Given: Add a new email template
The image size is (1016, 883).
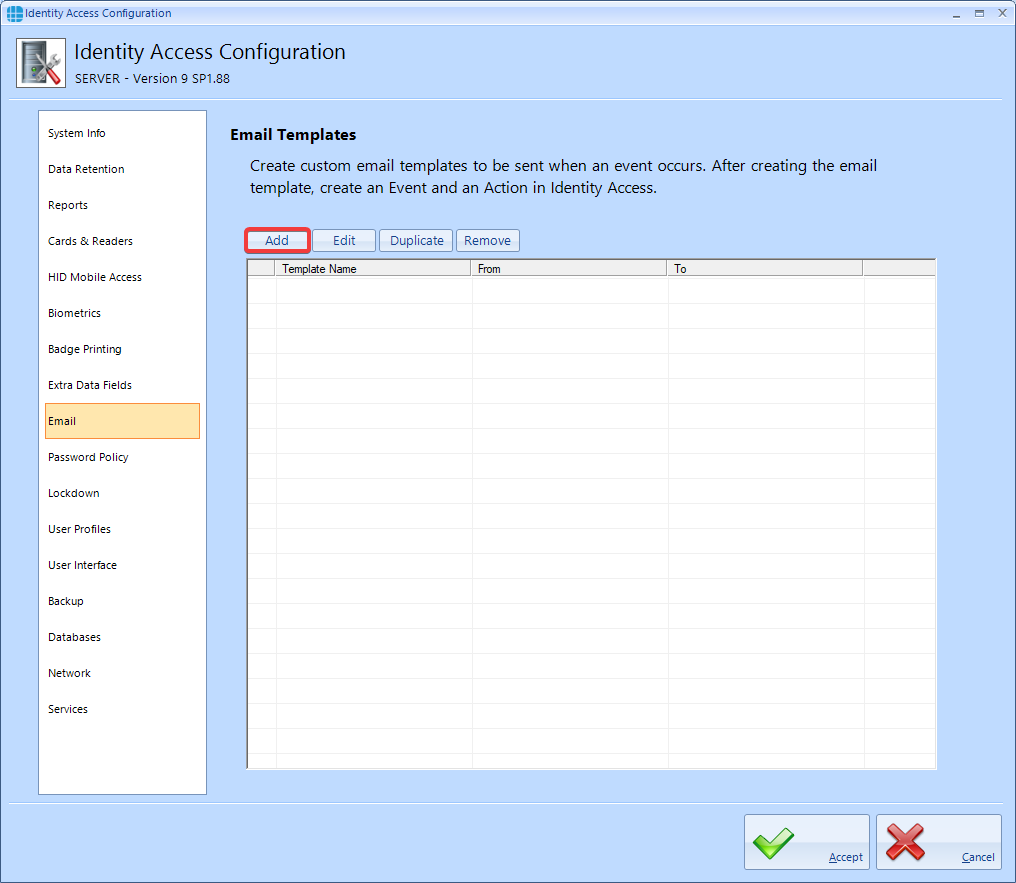Looking at the screenshot, I should [x=277, y=240].
